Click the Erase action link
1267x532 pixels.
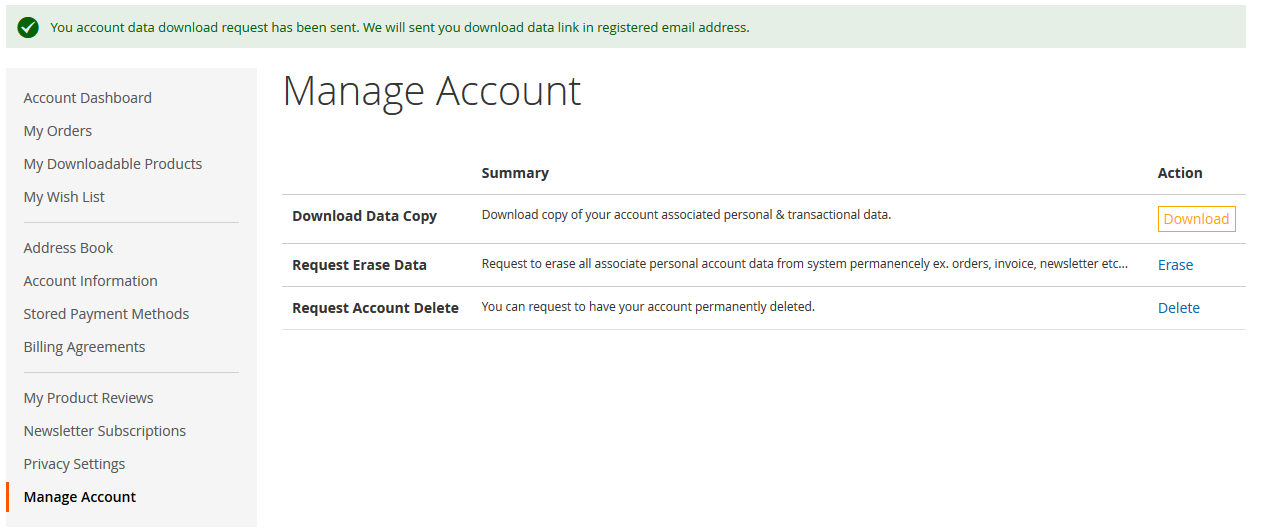[1175, 265]
